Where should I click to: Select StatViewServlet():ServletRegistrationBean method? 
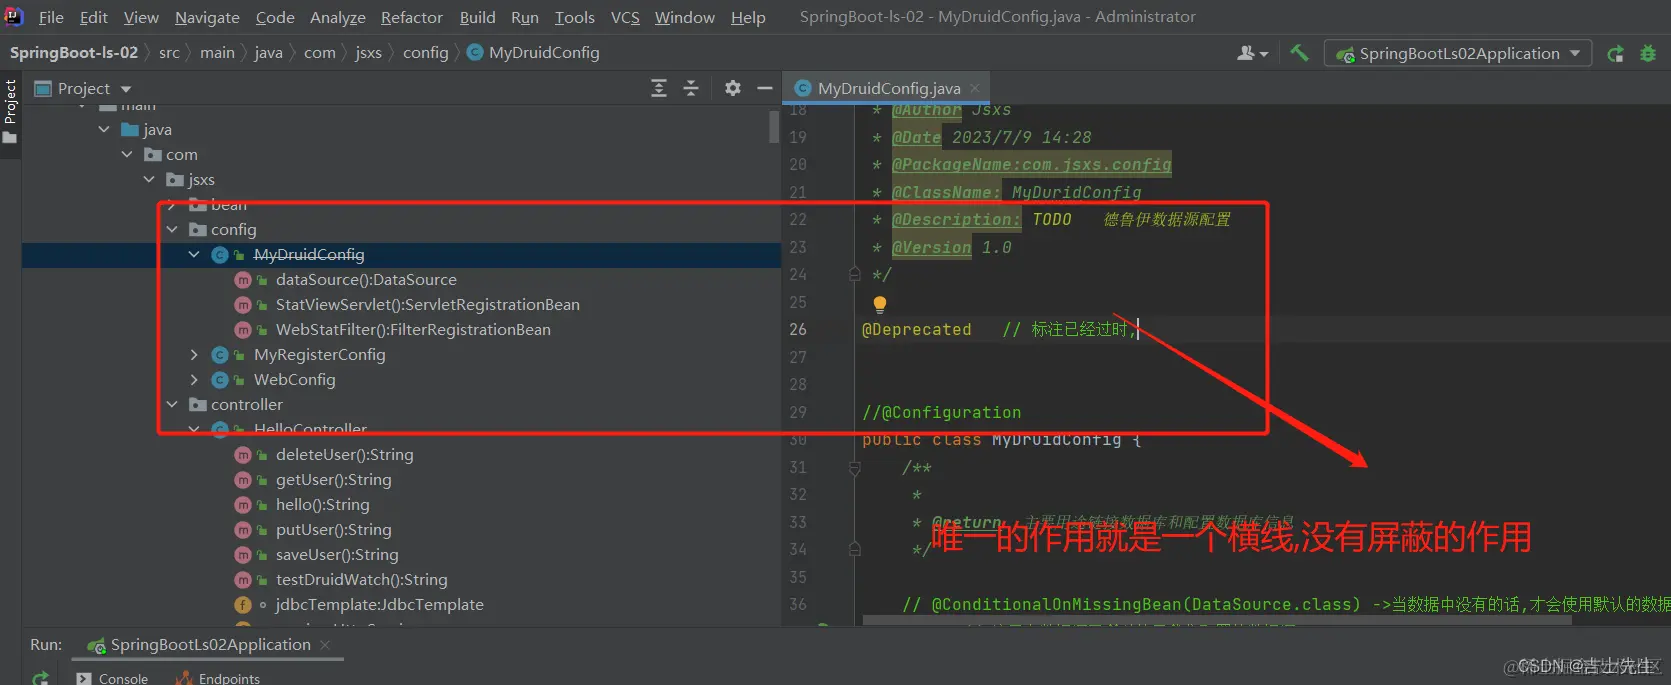[428, 304]
